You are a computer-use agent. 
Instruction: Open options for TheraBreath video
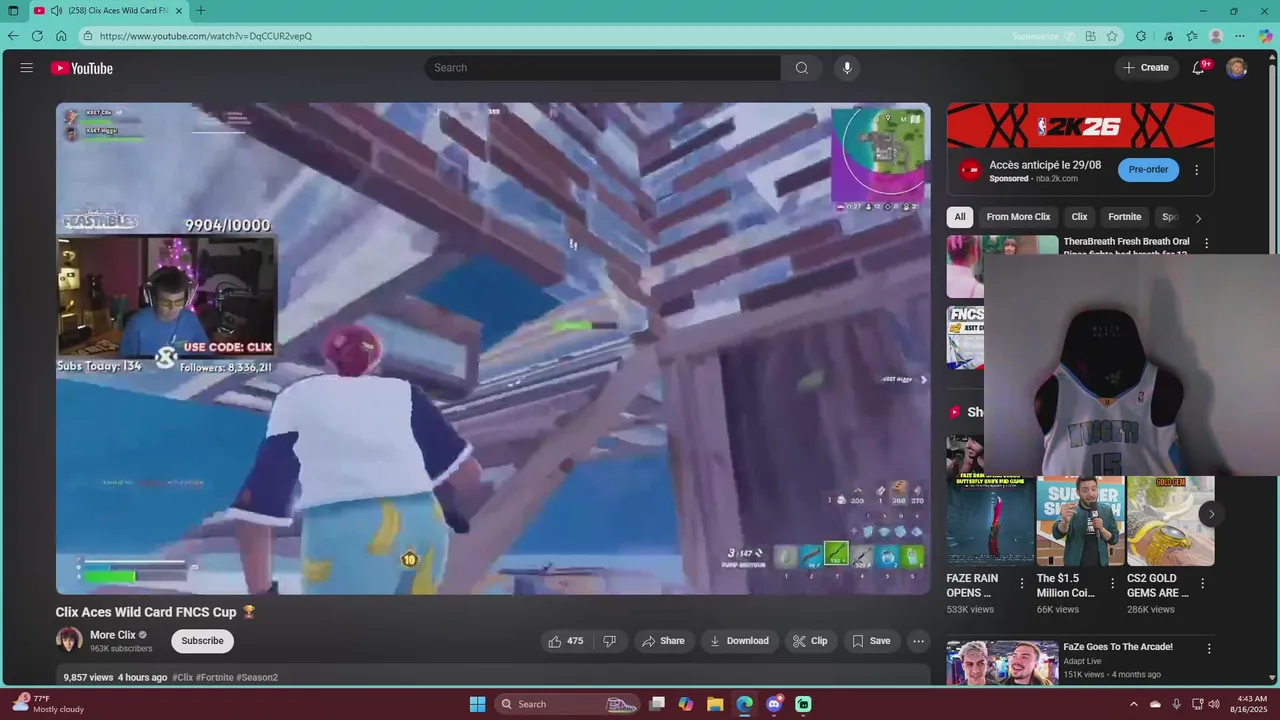[1206, 243]
